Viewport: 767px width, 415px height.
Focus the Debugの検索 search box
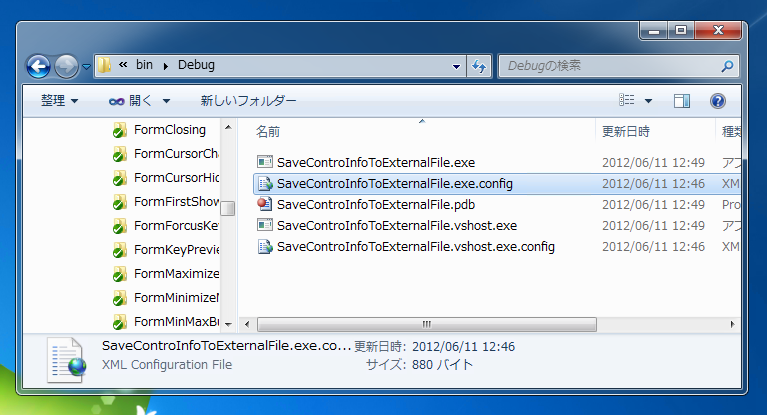[x=618, y=66]
